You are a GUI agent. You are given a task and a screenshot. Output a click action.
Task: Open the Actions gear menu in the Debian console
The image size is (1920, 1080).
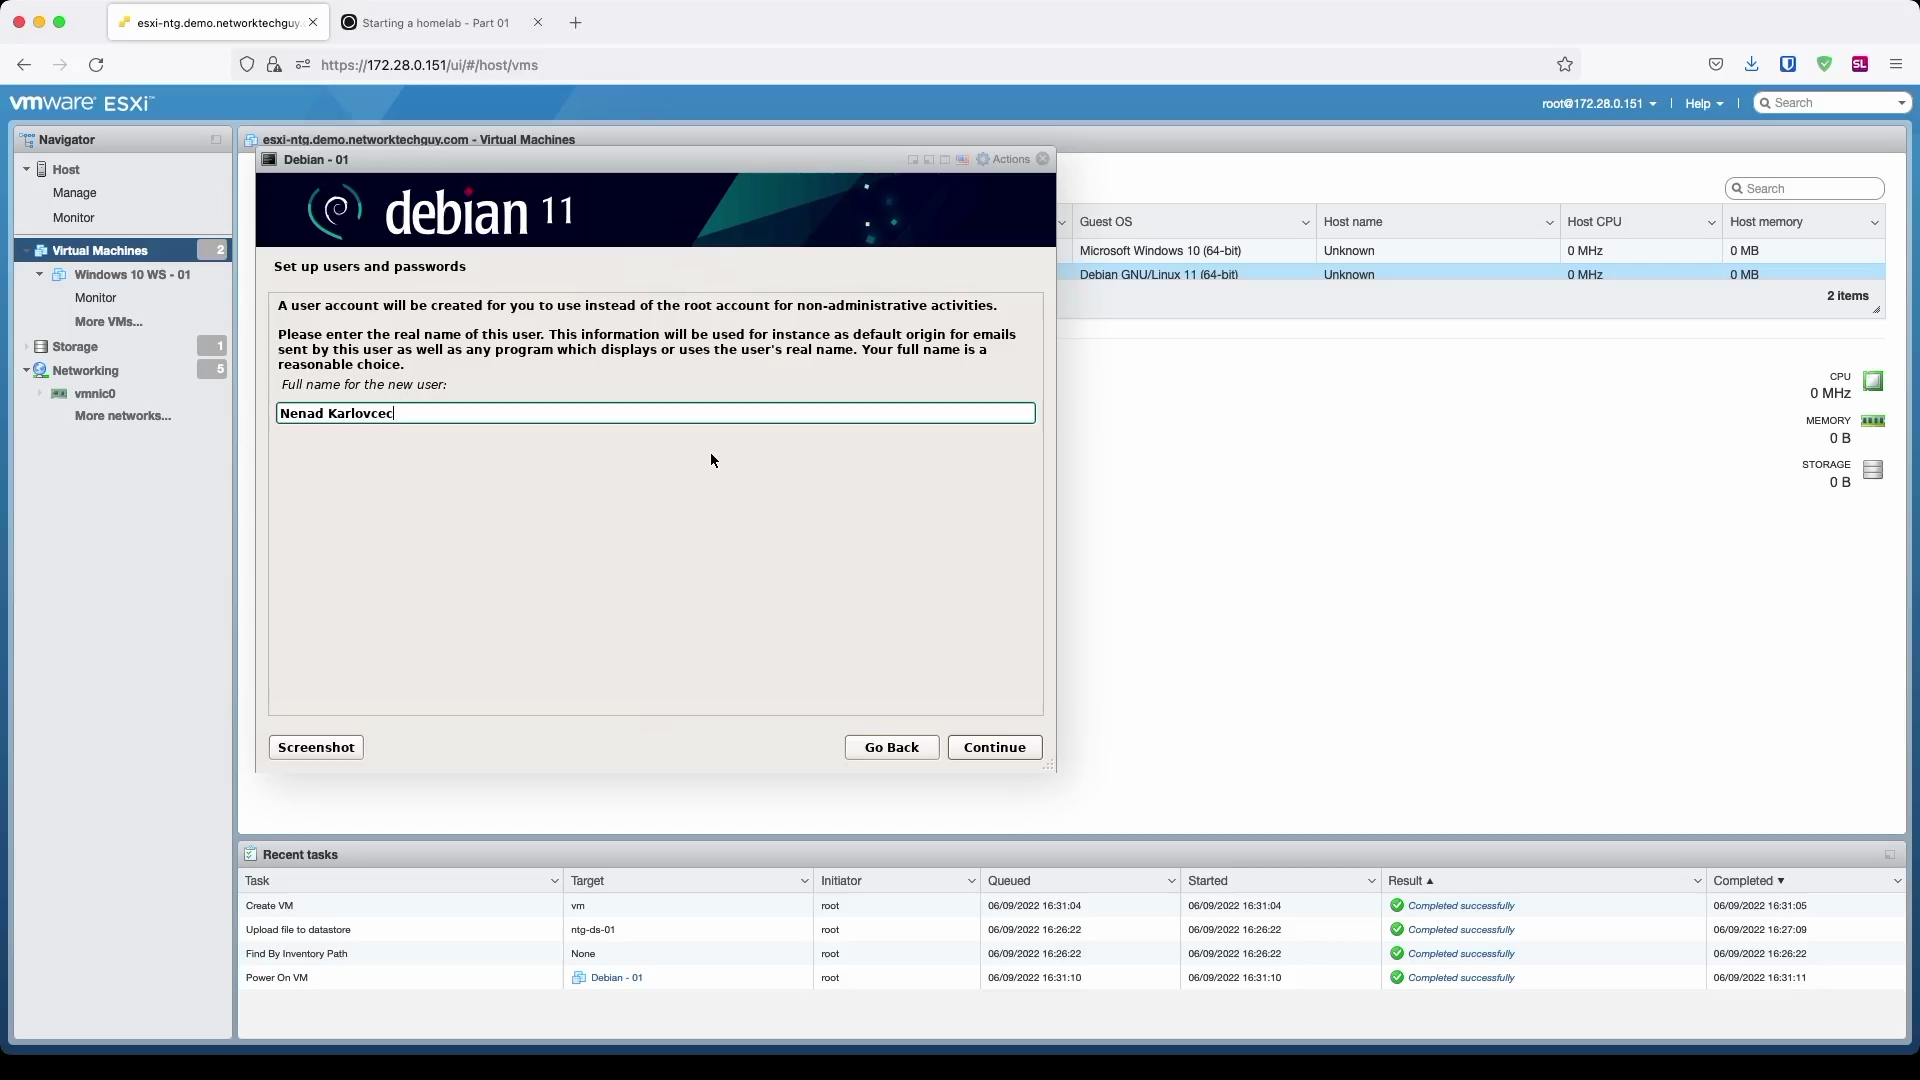pos(1003,160)
